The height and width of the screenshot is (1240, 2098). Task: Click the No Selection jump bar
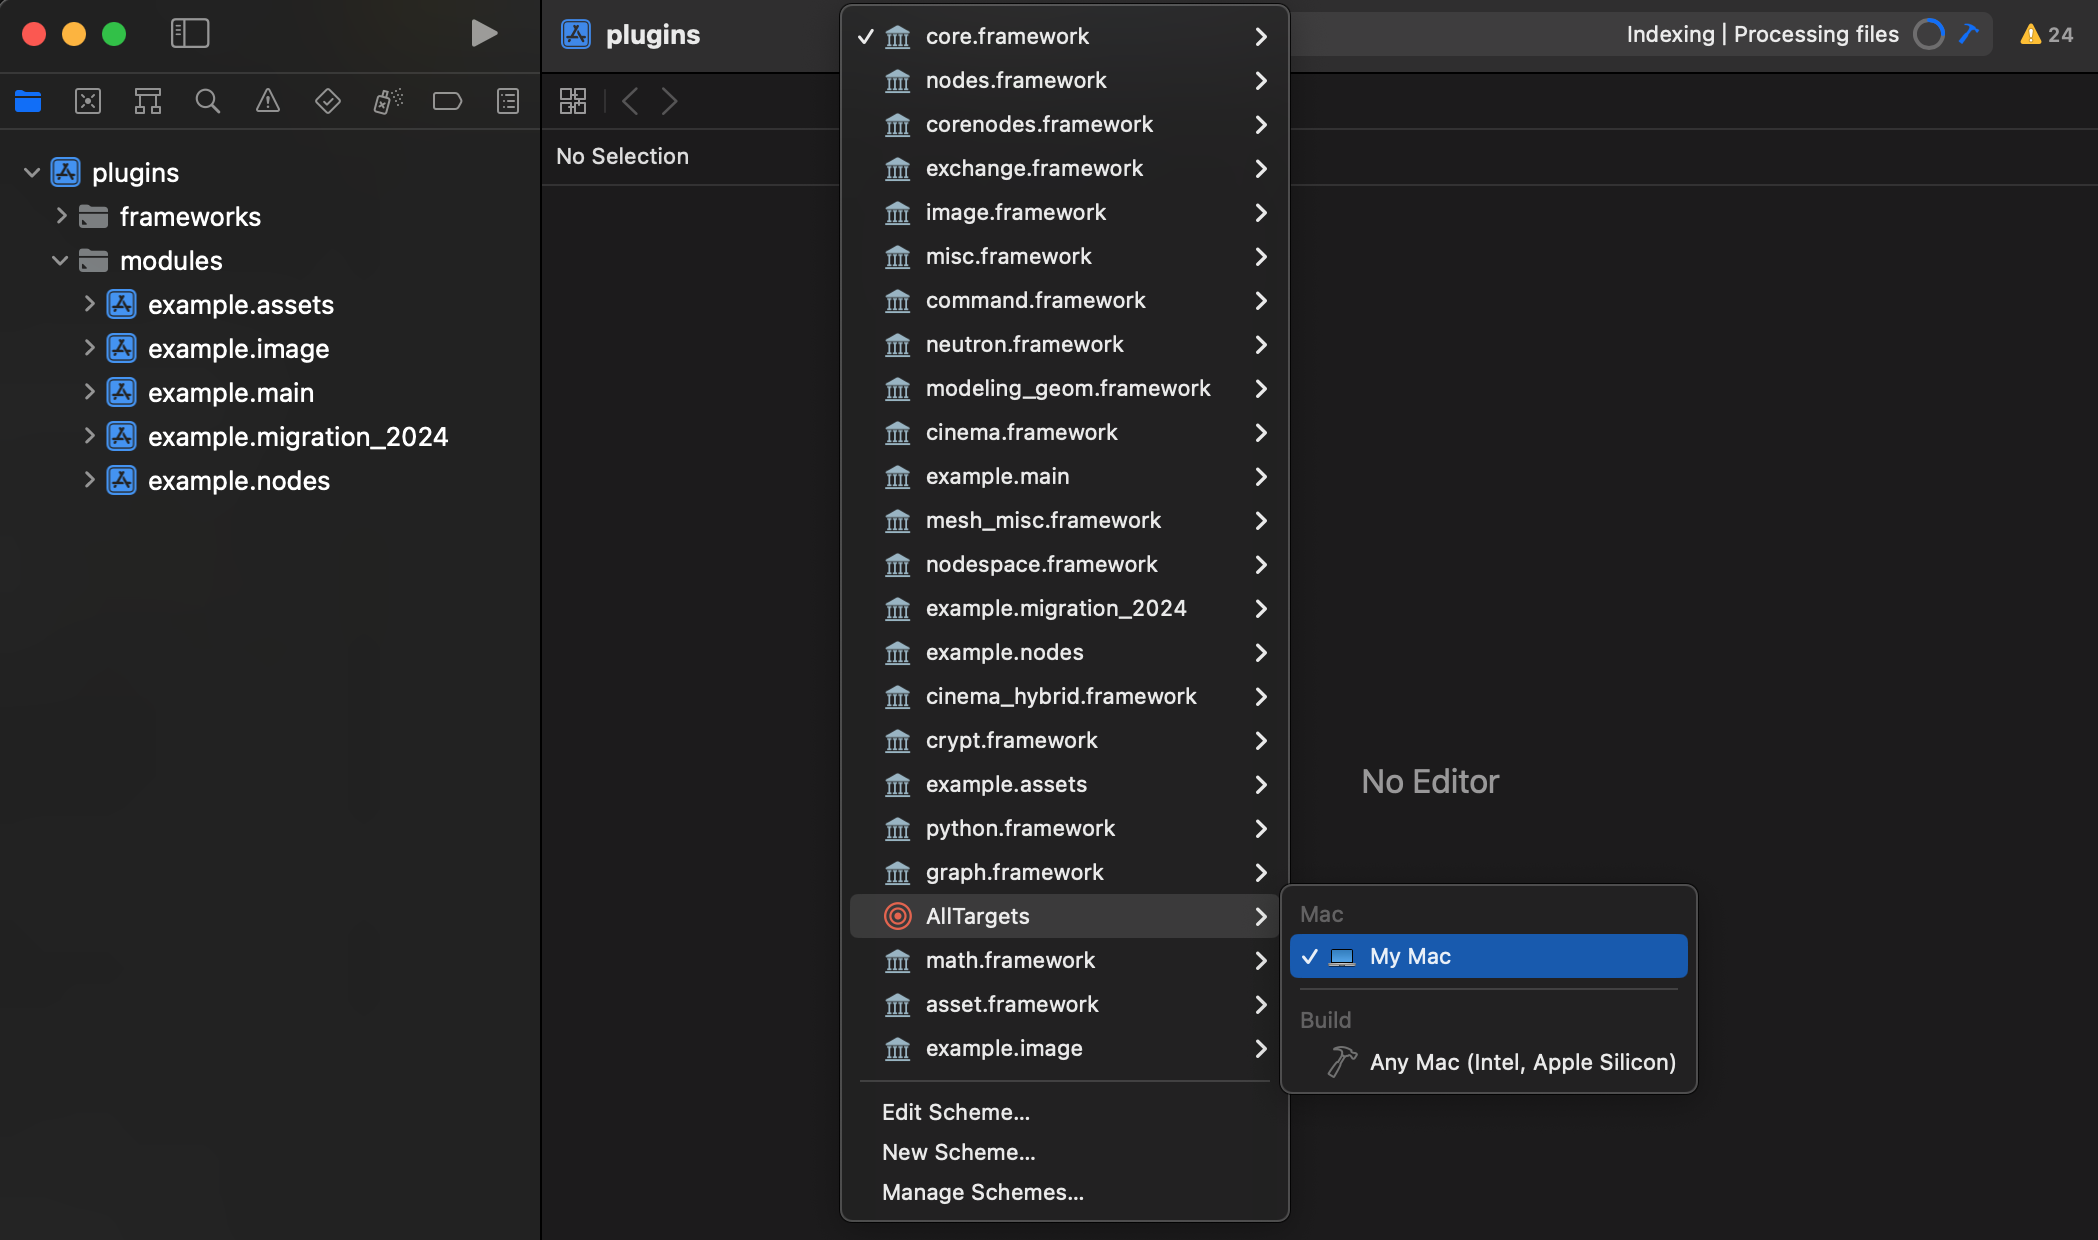click(622, 156)
